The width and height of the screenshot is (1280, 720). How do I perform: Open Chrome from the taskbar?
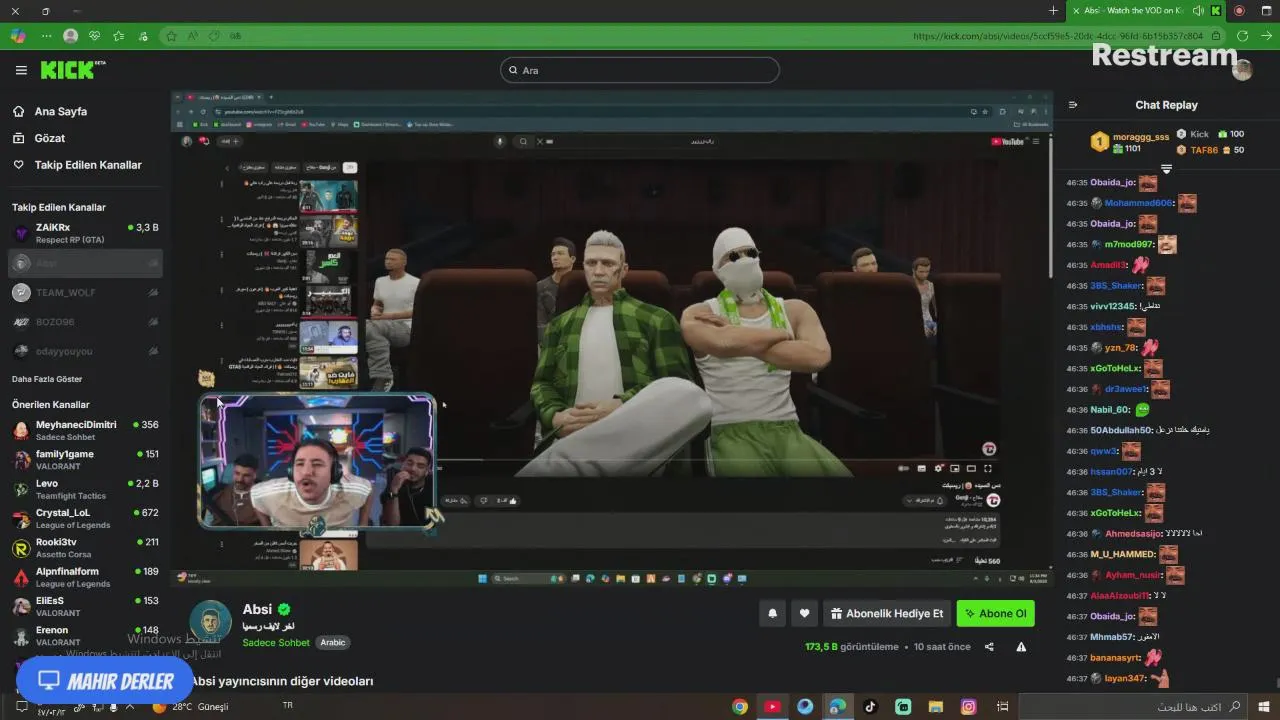coord(740,707)
